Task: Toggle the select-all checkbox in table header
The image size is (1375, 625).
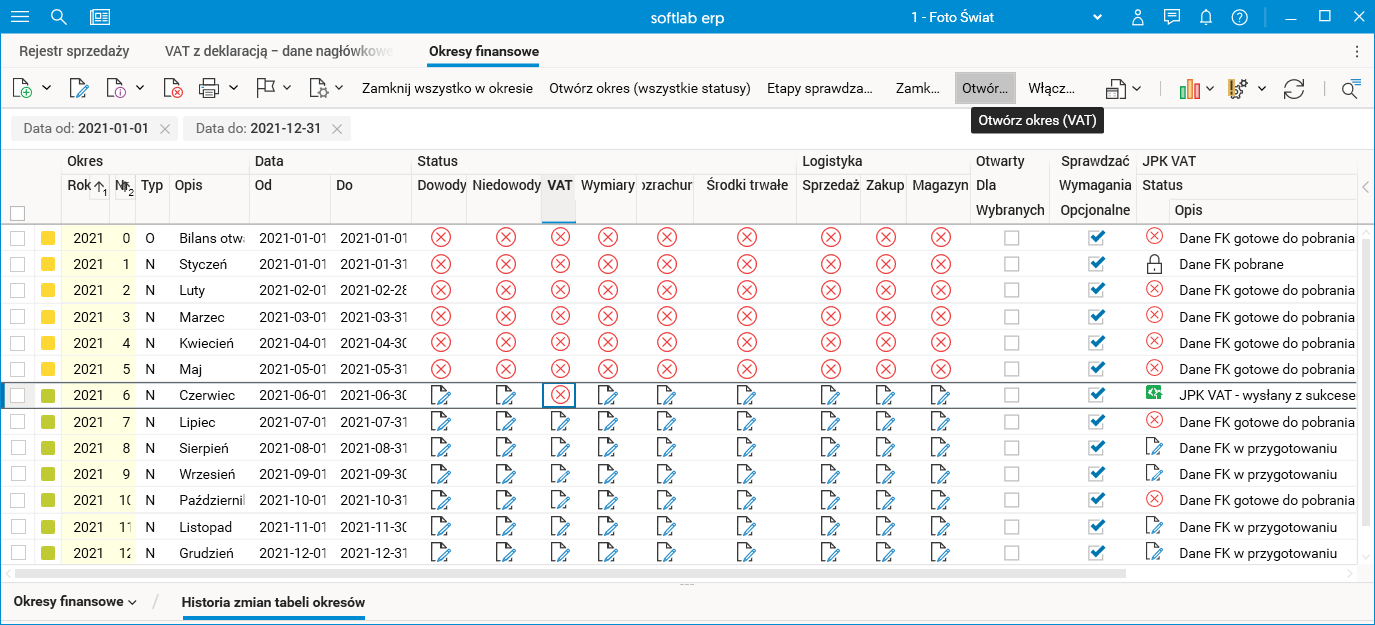Action: 18,212
